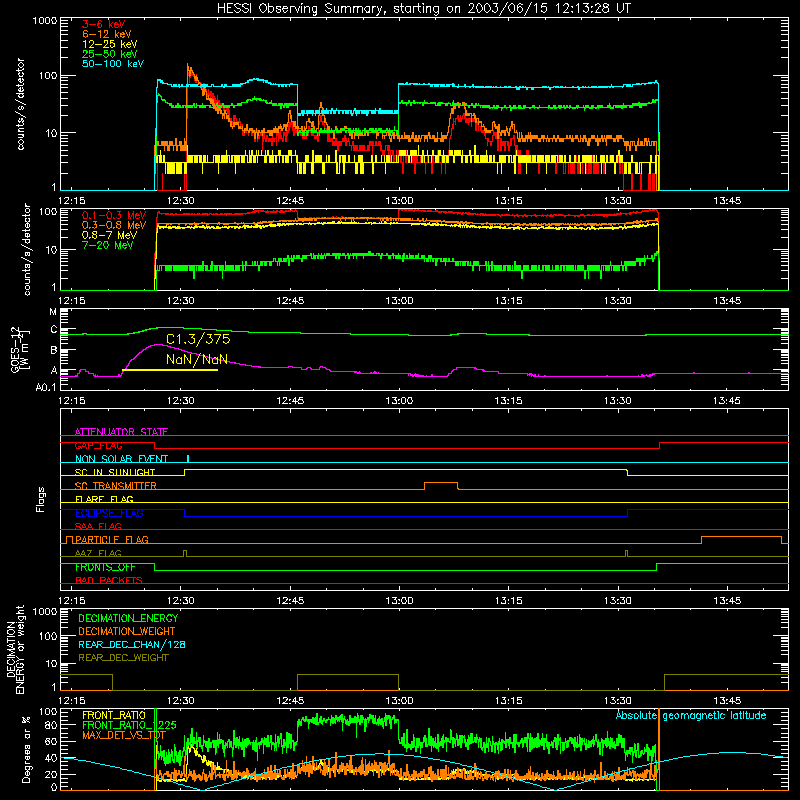This screenshot has height=800, width=800.
Task: Click the REAR_DEC_CHAN/128 legend label
Action: pos(132,644)
